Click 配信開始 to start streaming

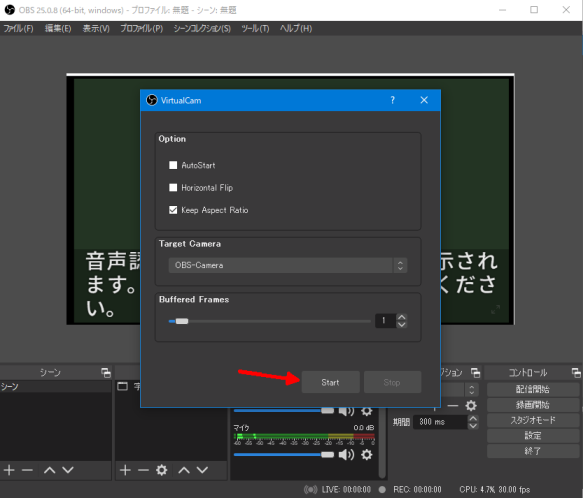(533, 389)
